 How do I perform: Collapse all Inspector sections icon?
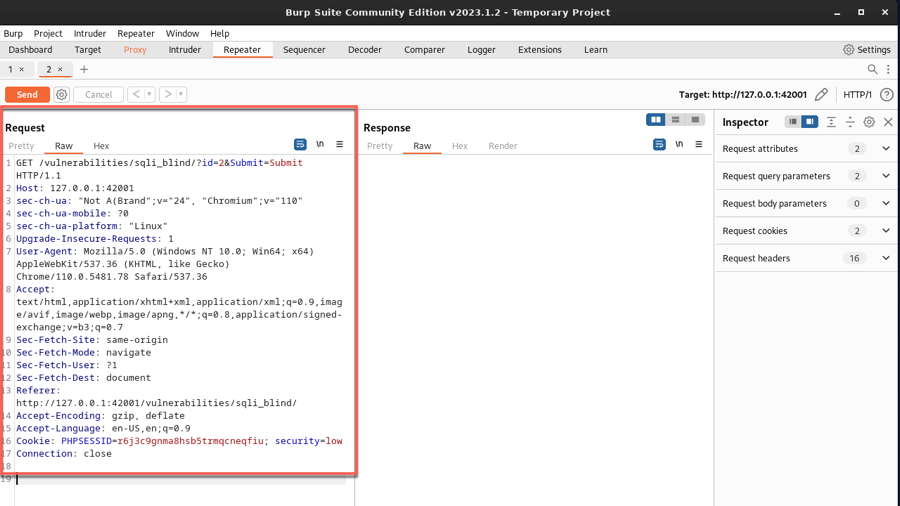point(850,122)
